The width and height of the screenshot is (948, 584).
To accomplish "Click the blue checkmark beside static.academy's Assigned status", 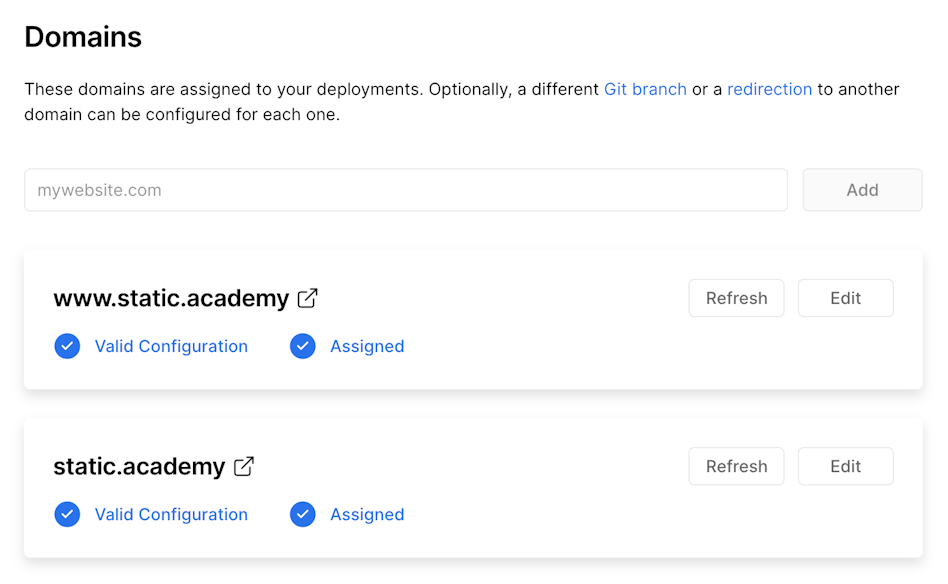I will 302,513.
